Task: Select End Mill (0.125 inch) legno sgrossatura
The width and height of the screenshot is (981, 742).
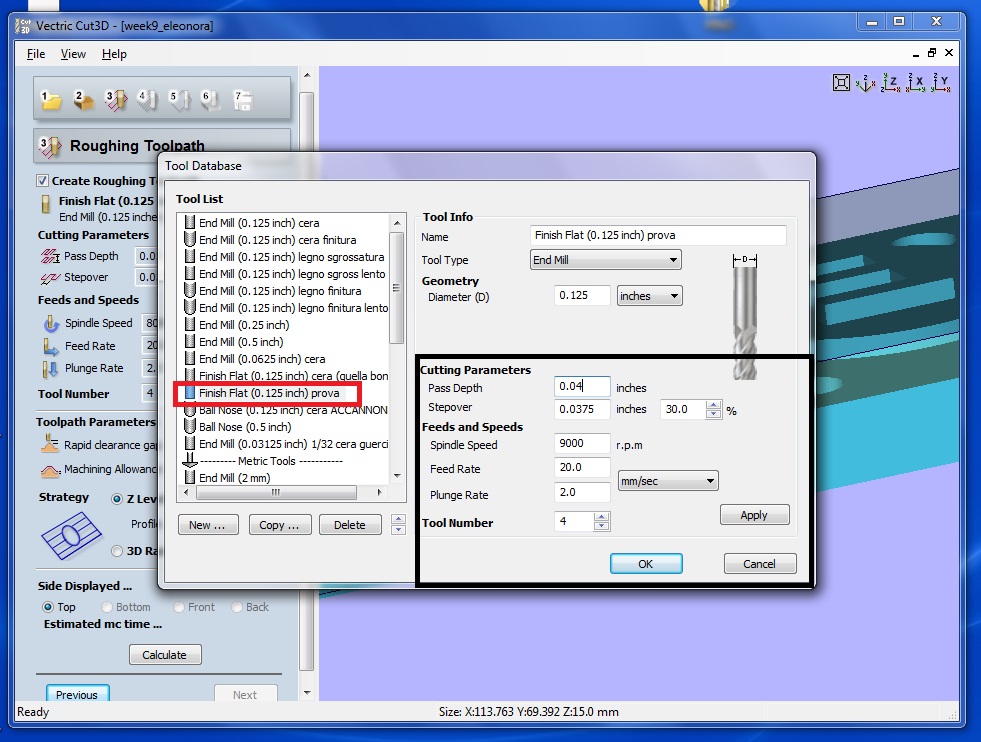Action: [292, 257]
